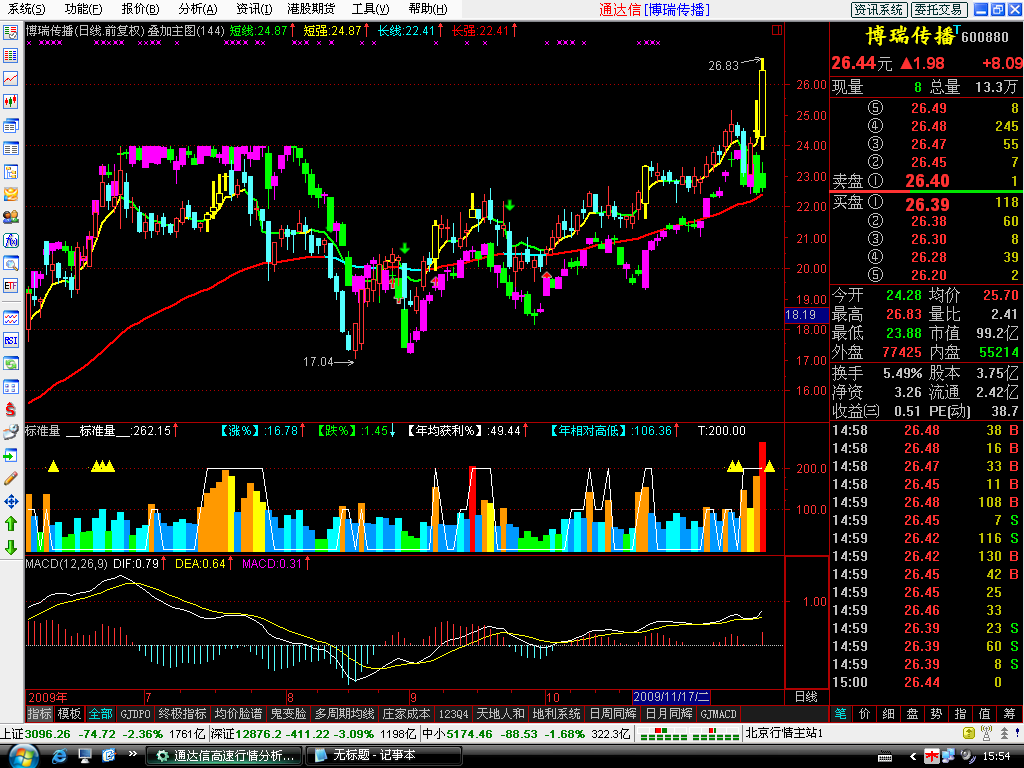Click the two-people users icon in sidebar
The width and height of the screenshot is (1024, 768).
10,217
